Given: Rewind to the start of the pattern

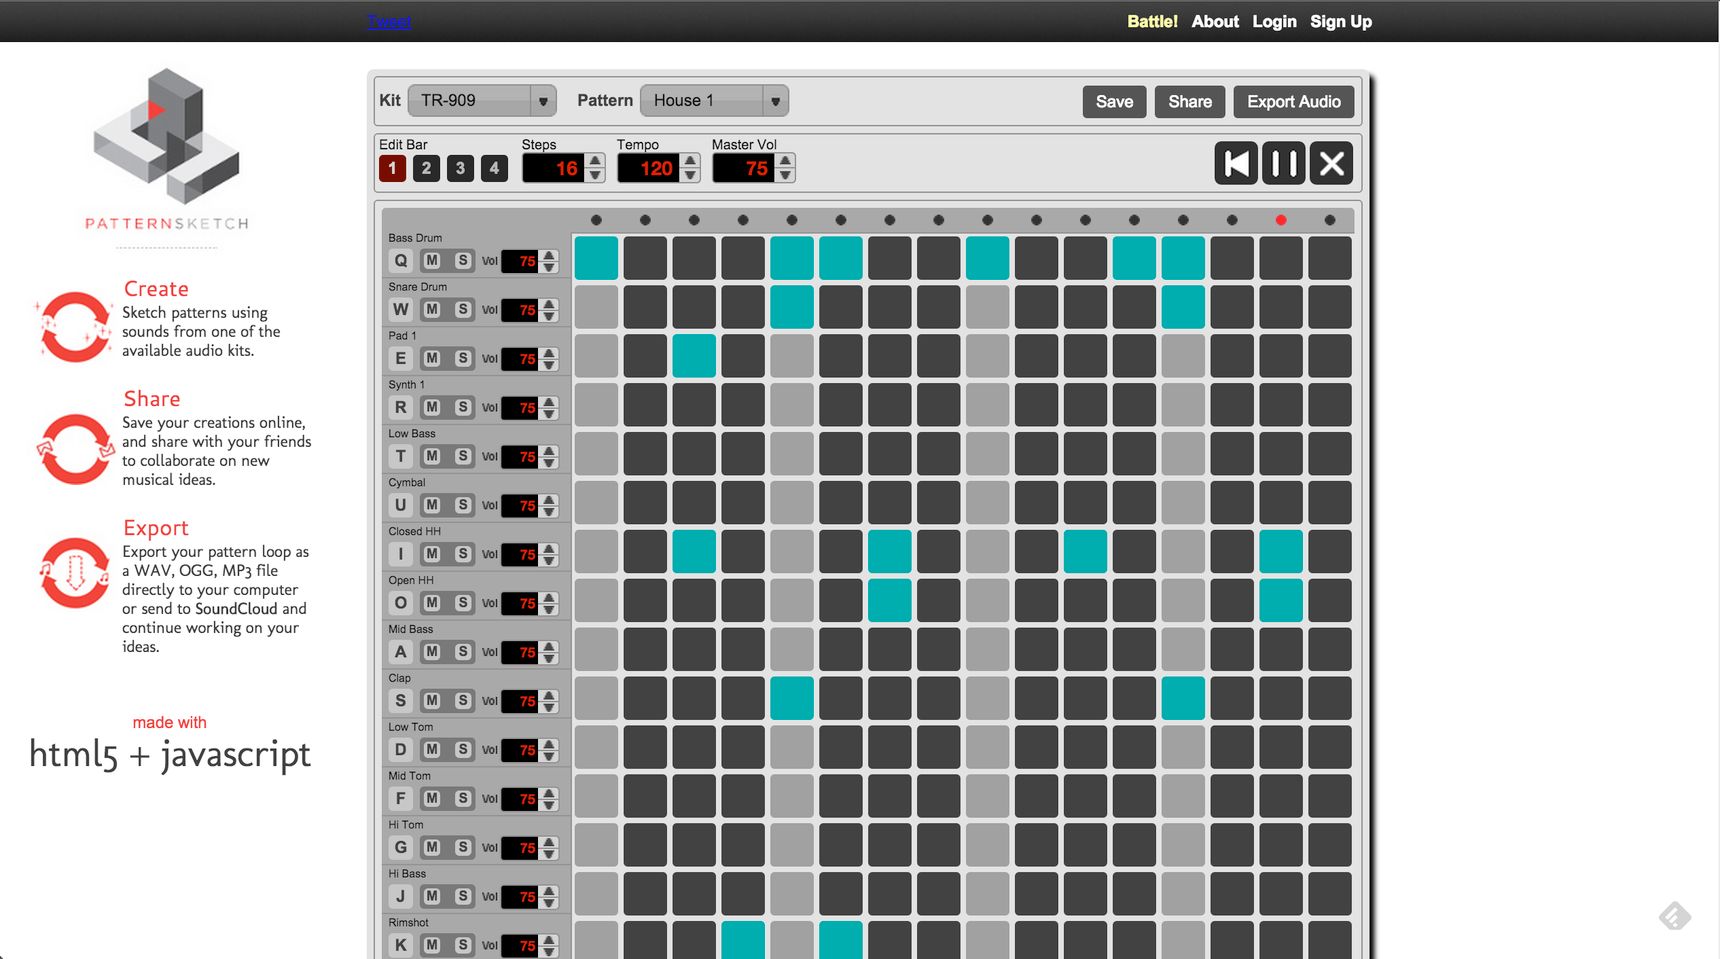Looking at the screenshot, I should coord(1236,163).
